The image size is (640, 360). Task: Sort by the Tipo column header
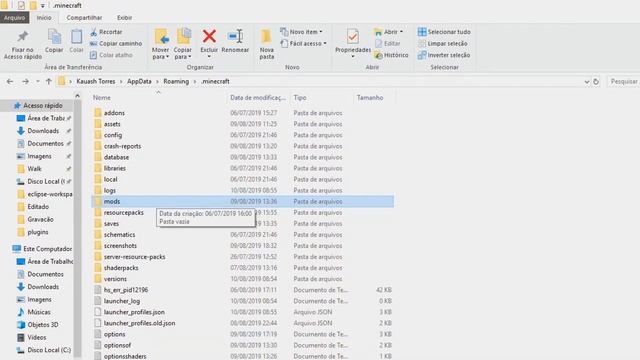coord(322,98)
